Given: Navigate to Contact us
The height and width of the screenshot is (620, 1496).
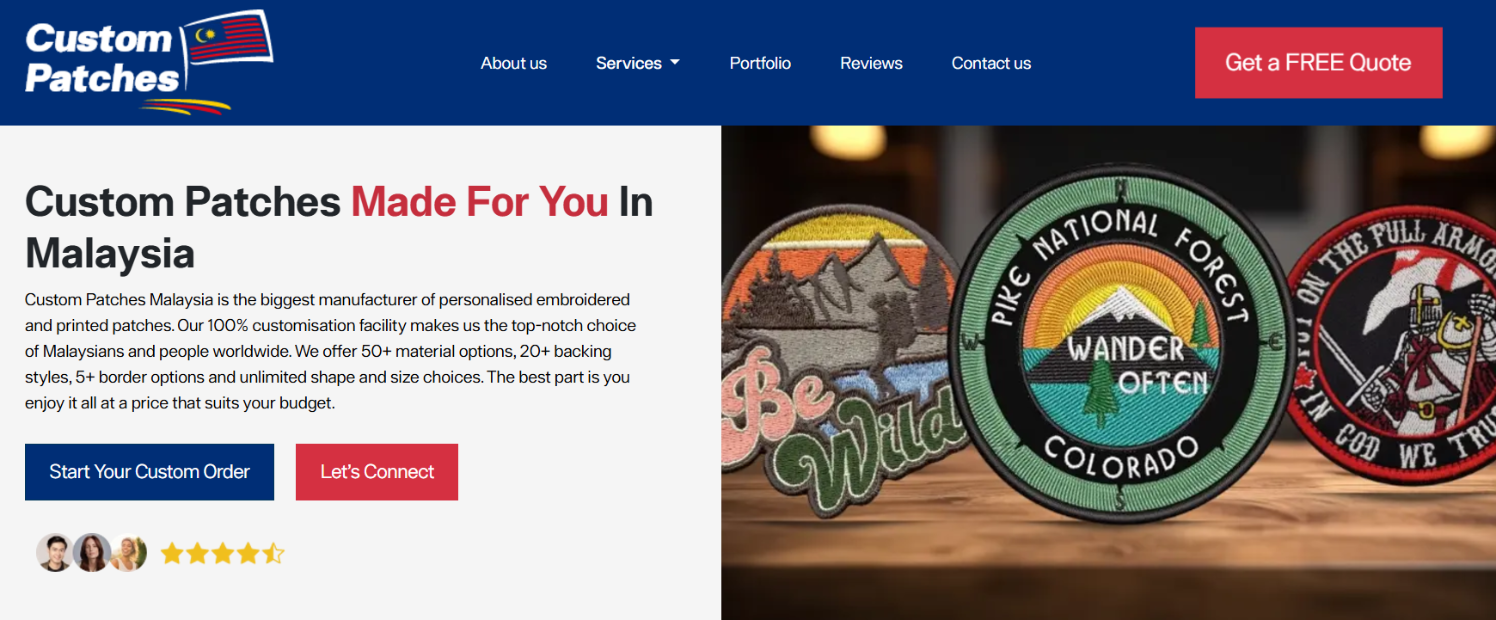Looking at the screenshot, I should [991, 63].
